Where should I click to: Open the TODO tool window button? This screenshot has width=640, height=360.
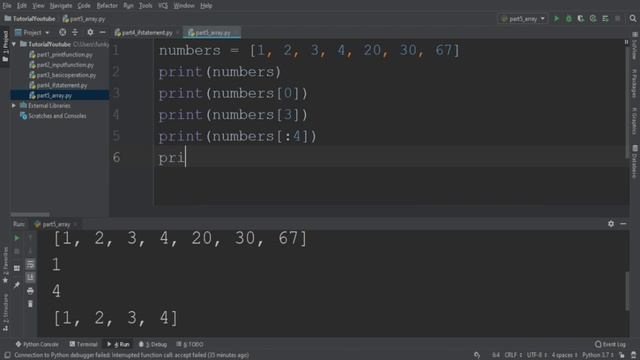[190, 344]
